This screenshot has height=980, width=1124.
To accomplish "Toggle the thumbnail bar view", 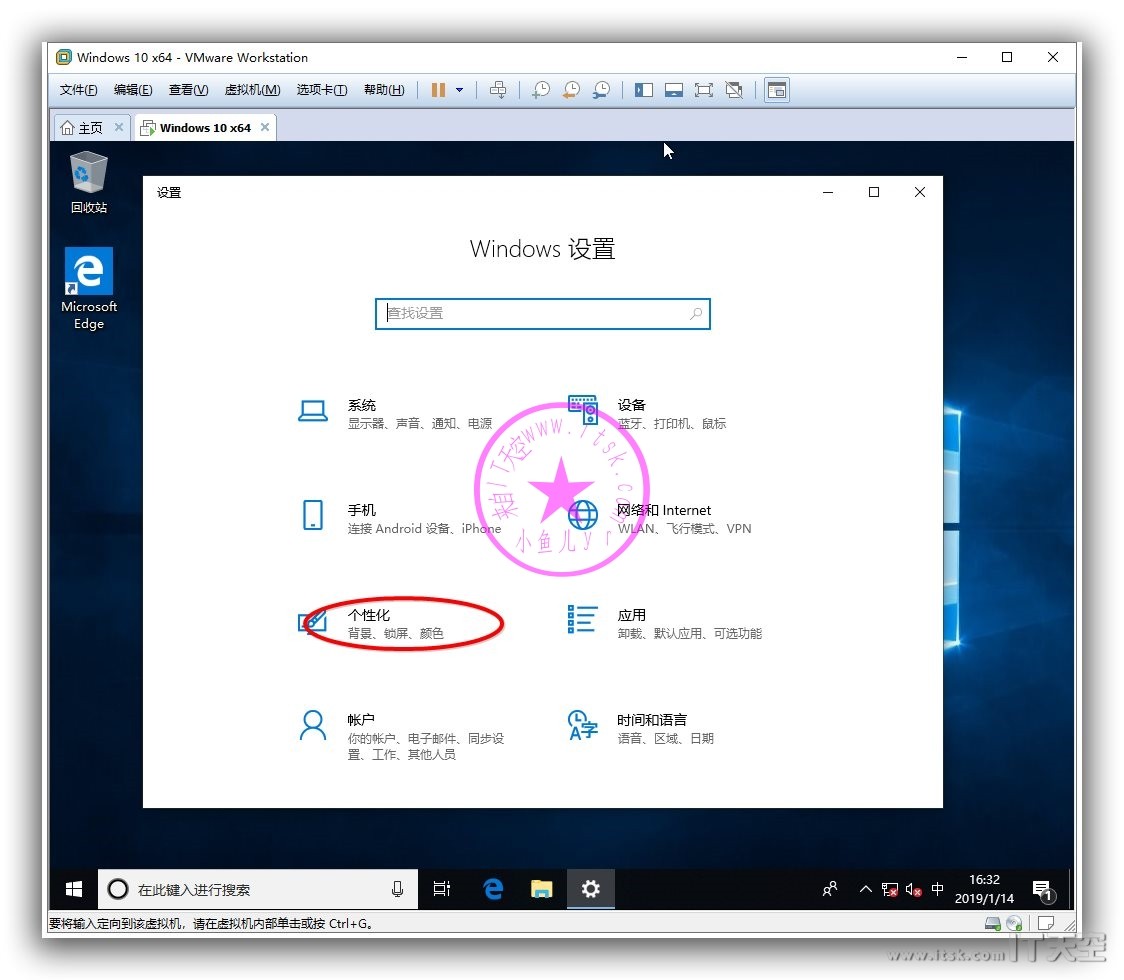I will pos(674,90).
